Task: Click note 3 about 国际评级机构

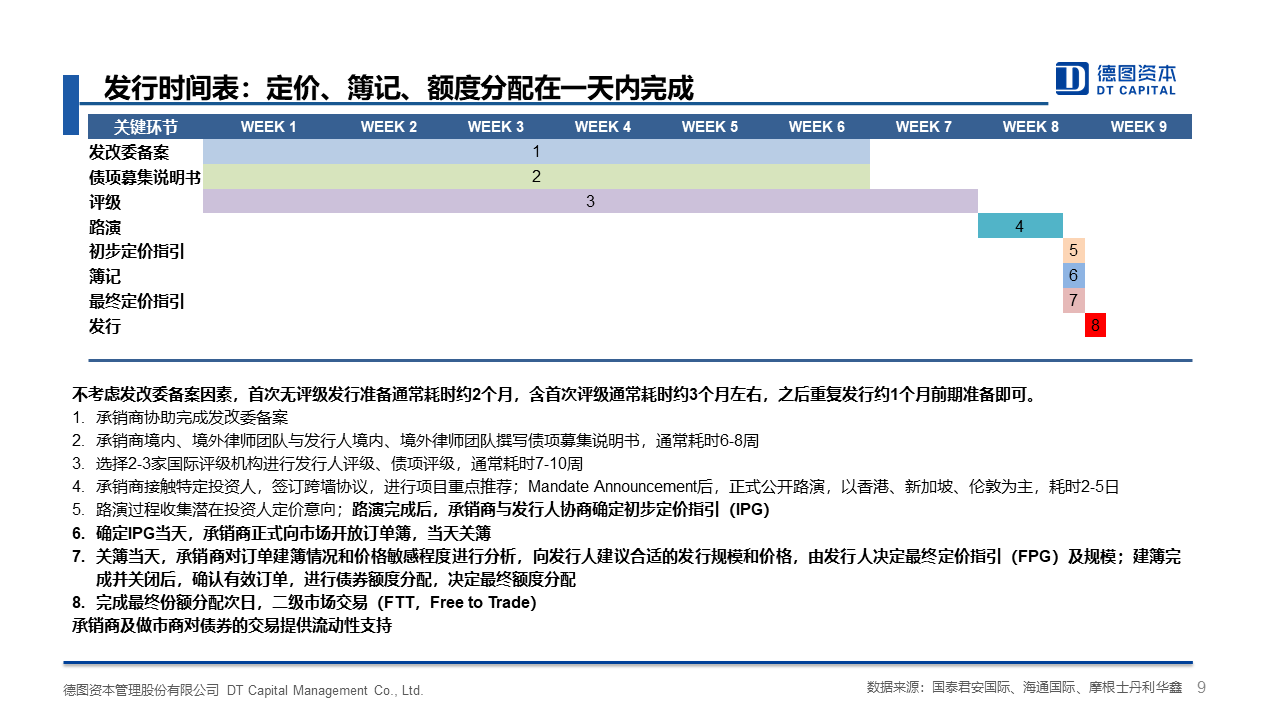Action: 327,464
